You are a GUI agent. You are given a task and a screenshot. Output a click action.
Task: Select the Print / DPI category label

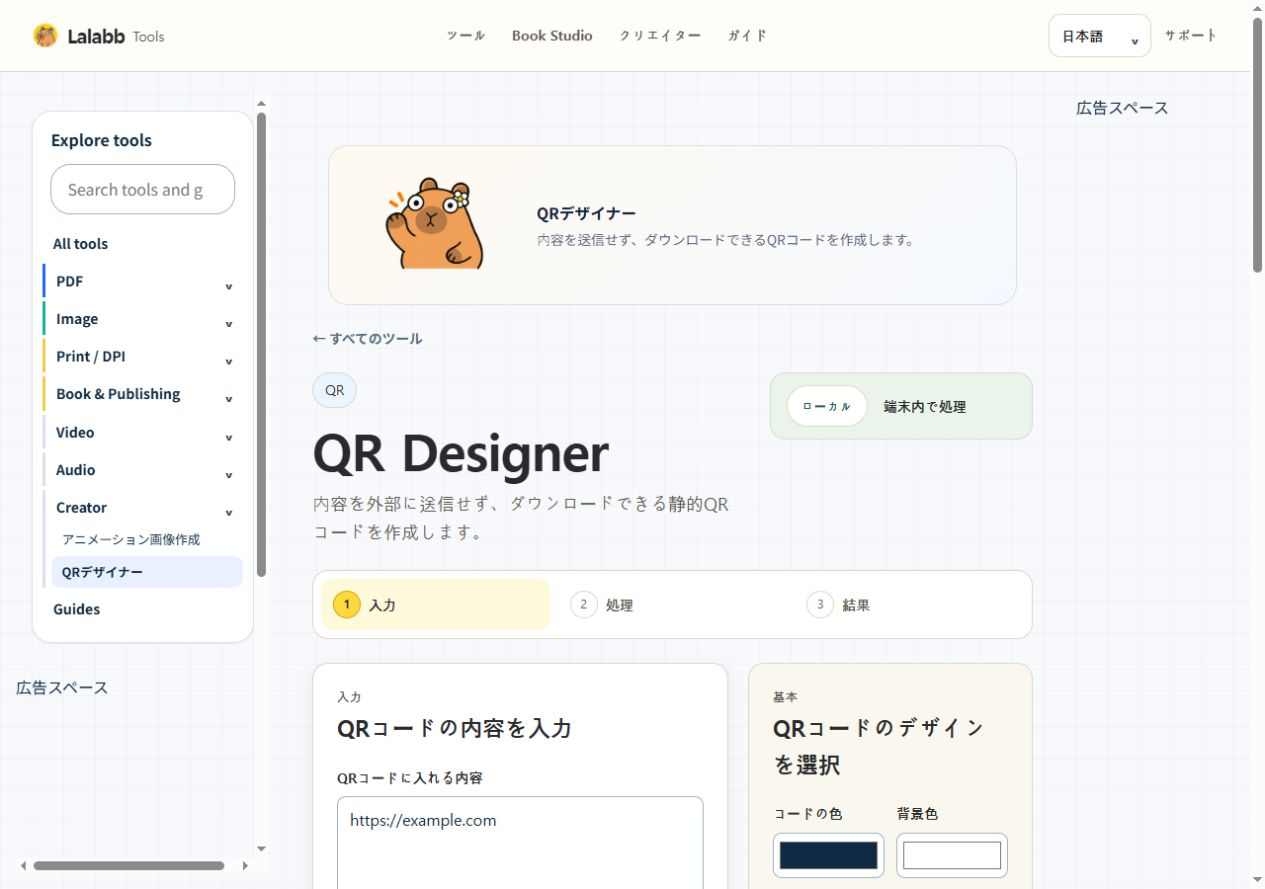90,356
